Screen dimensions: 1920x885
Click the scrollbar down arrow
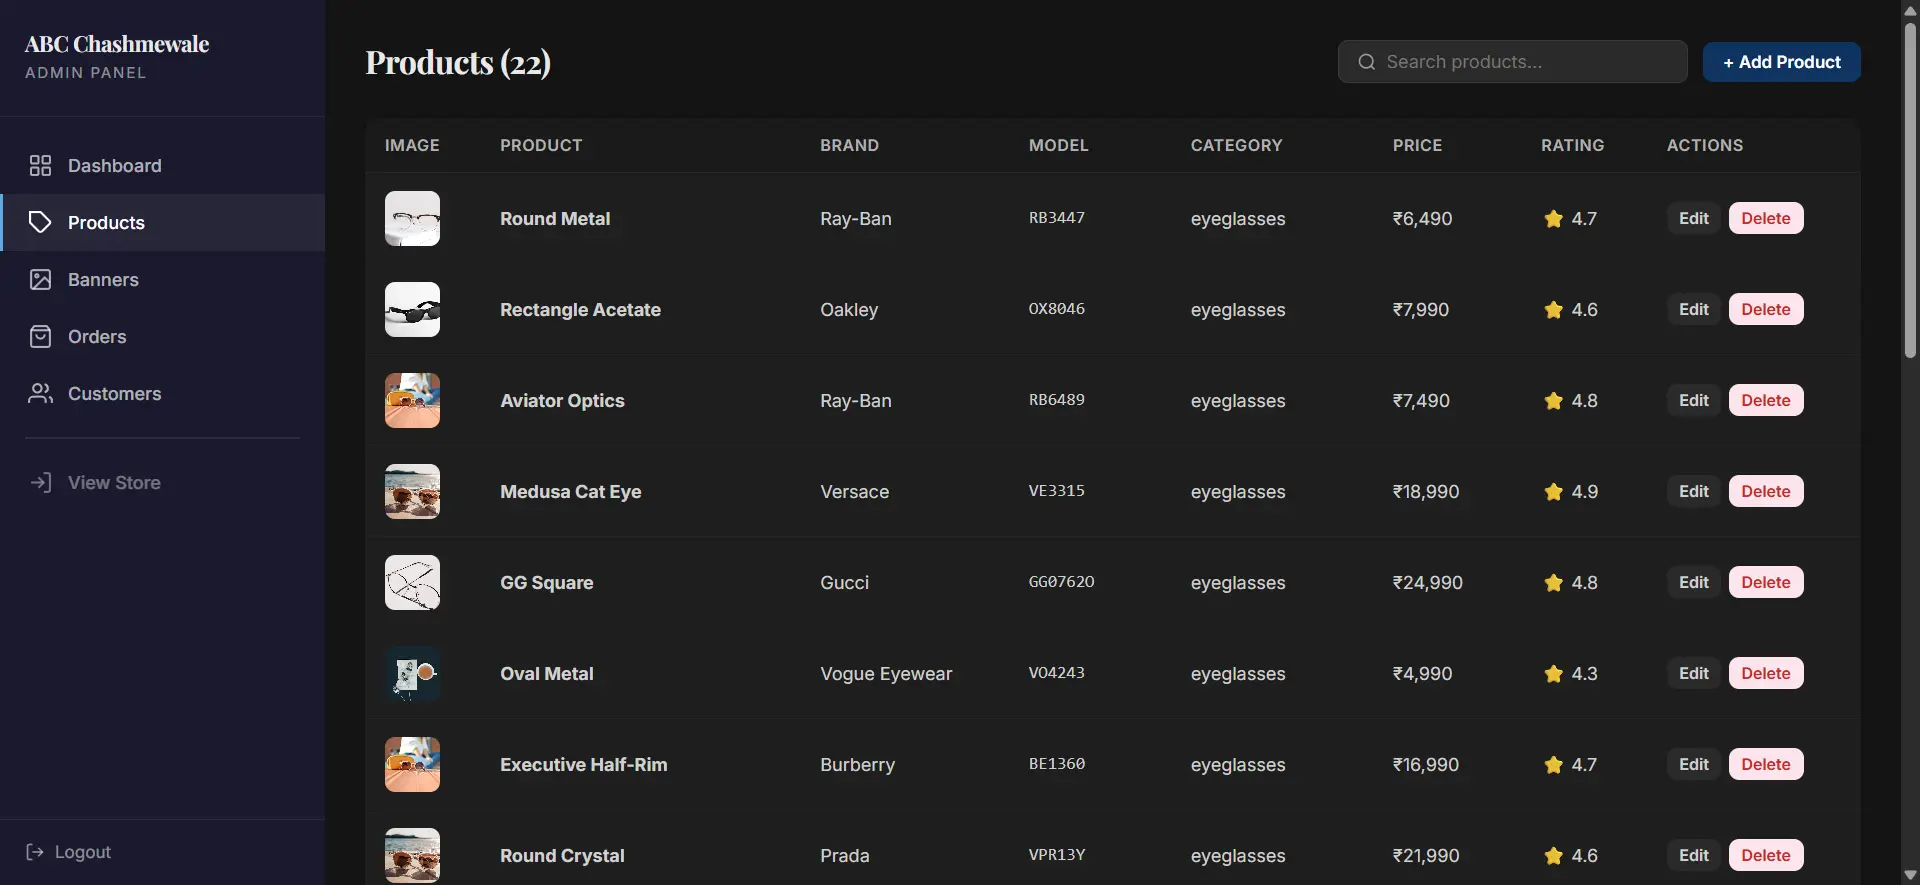(1910, 875)
